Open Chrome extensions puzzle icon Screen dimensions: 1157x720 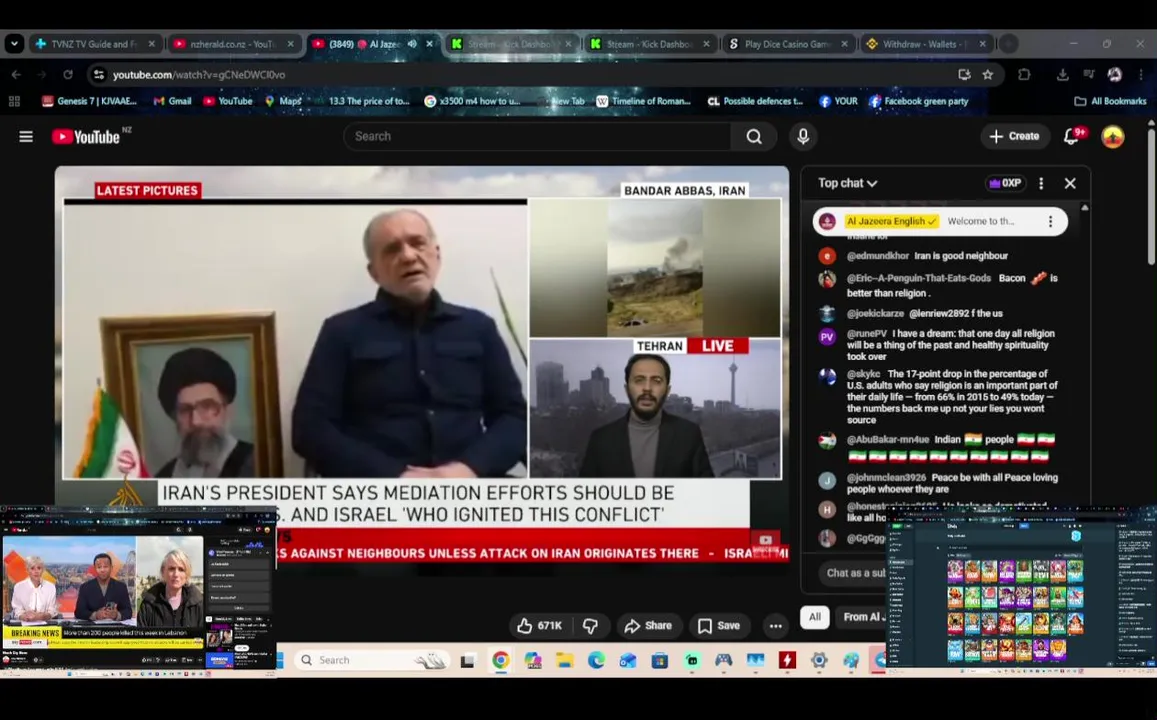1023,75
